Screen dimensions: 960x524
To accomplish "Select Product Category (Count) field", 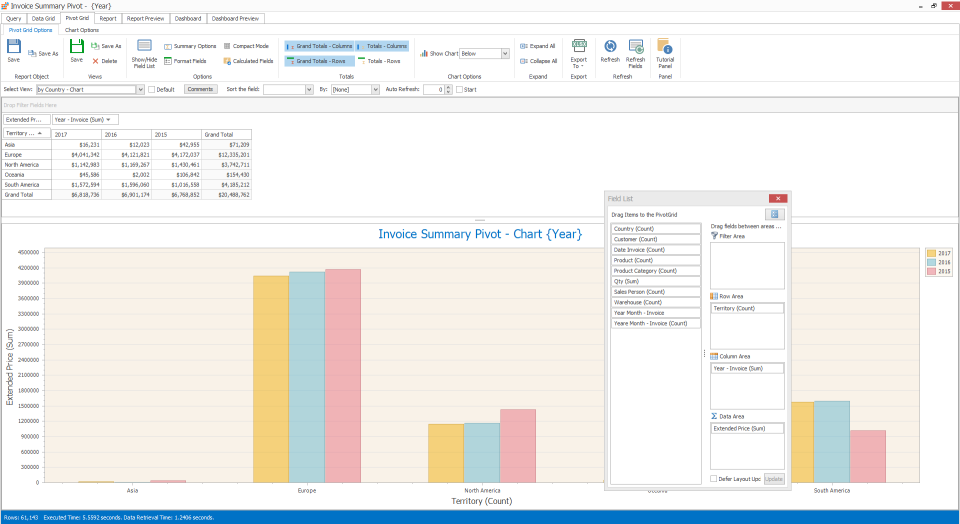I will (656, 271).
